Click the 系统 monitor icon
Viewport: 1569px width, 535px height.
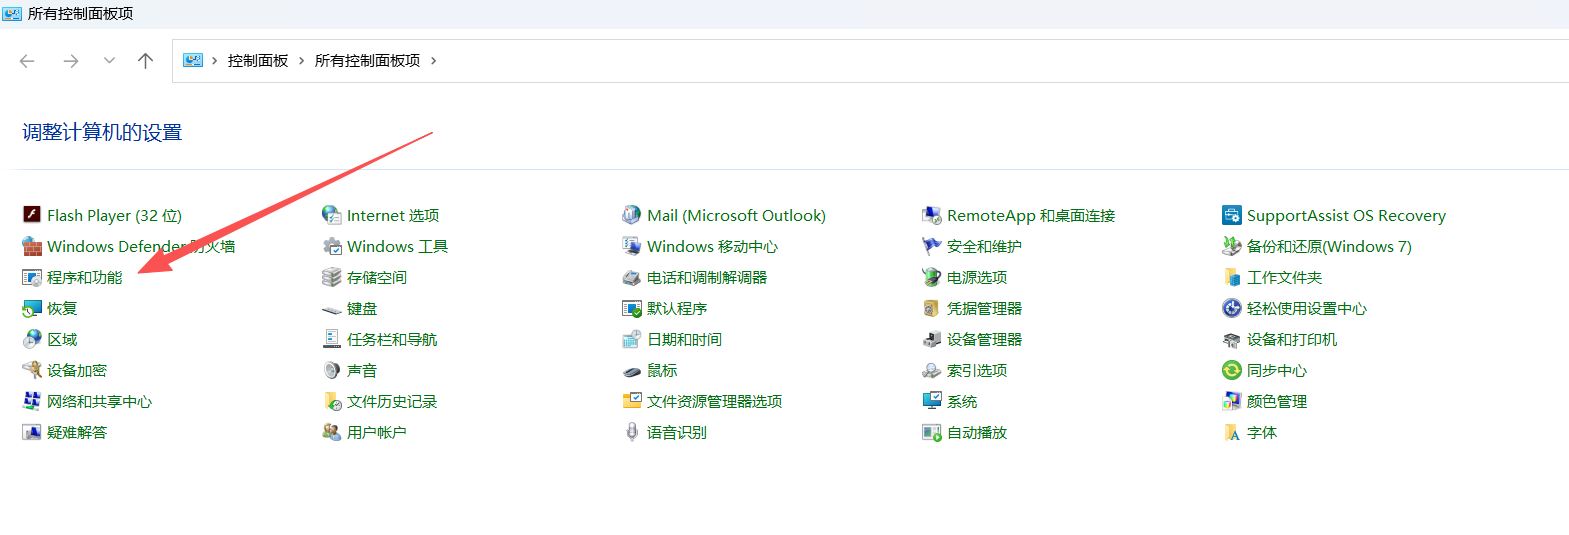932,401
